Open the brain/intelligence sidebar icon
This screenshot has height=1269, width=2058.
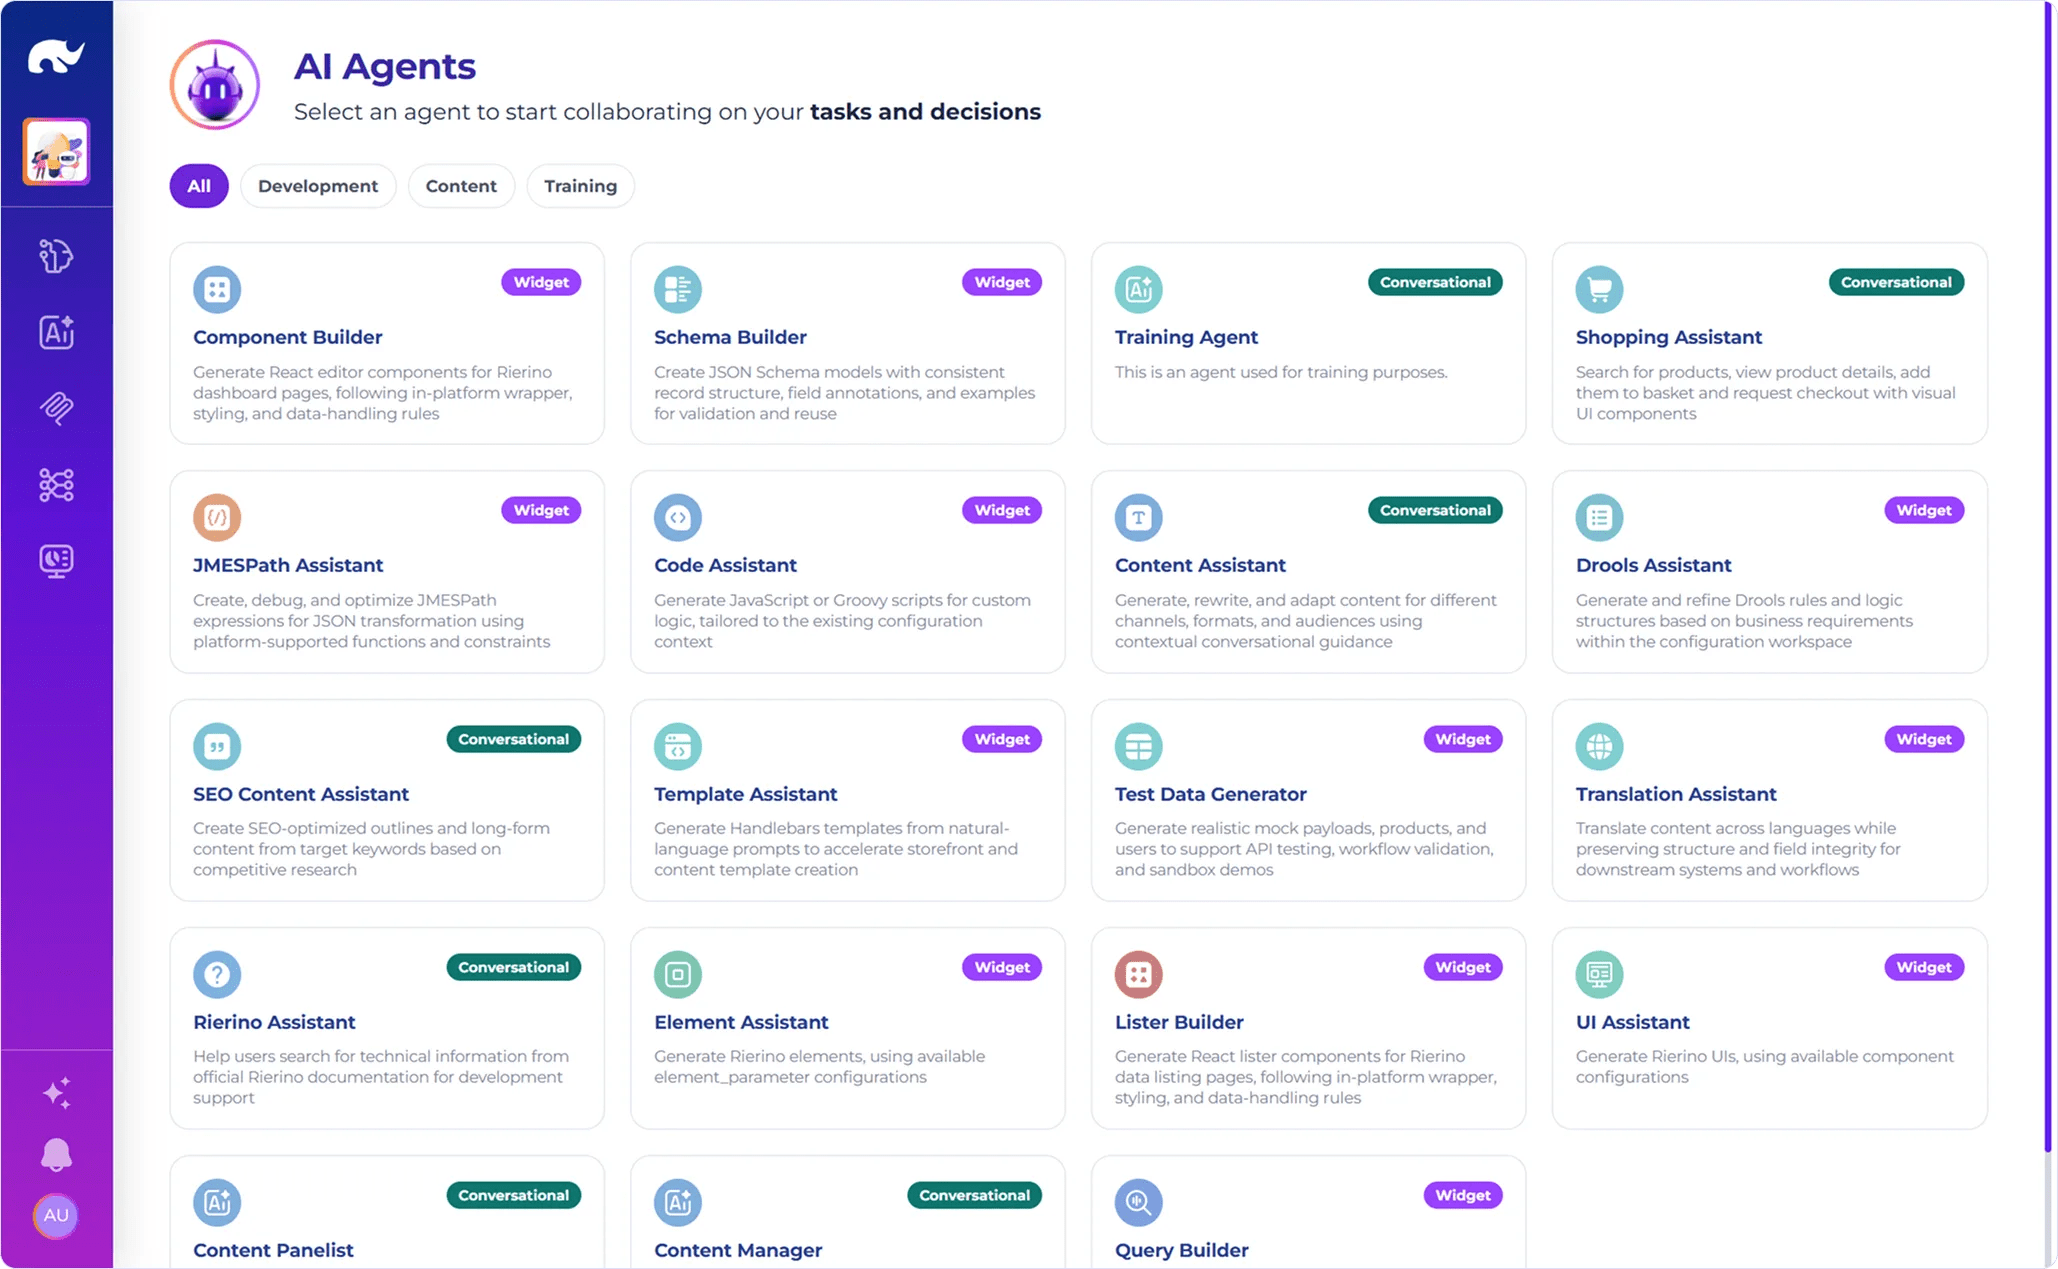click(x=56, y=256)
